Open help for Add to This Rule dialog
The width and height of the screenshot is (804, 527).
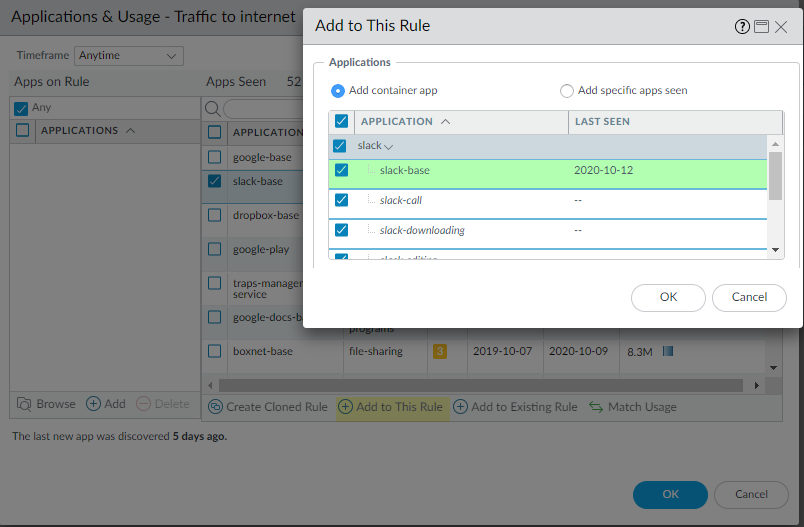coord(742,27)
